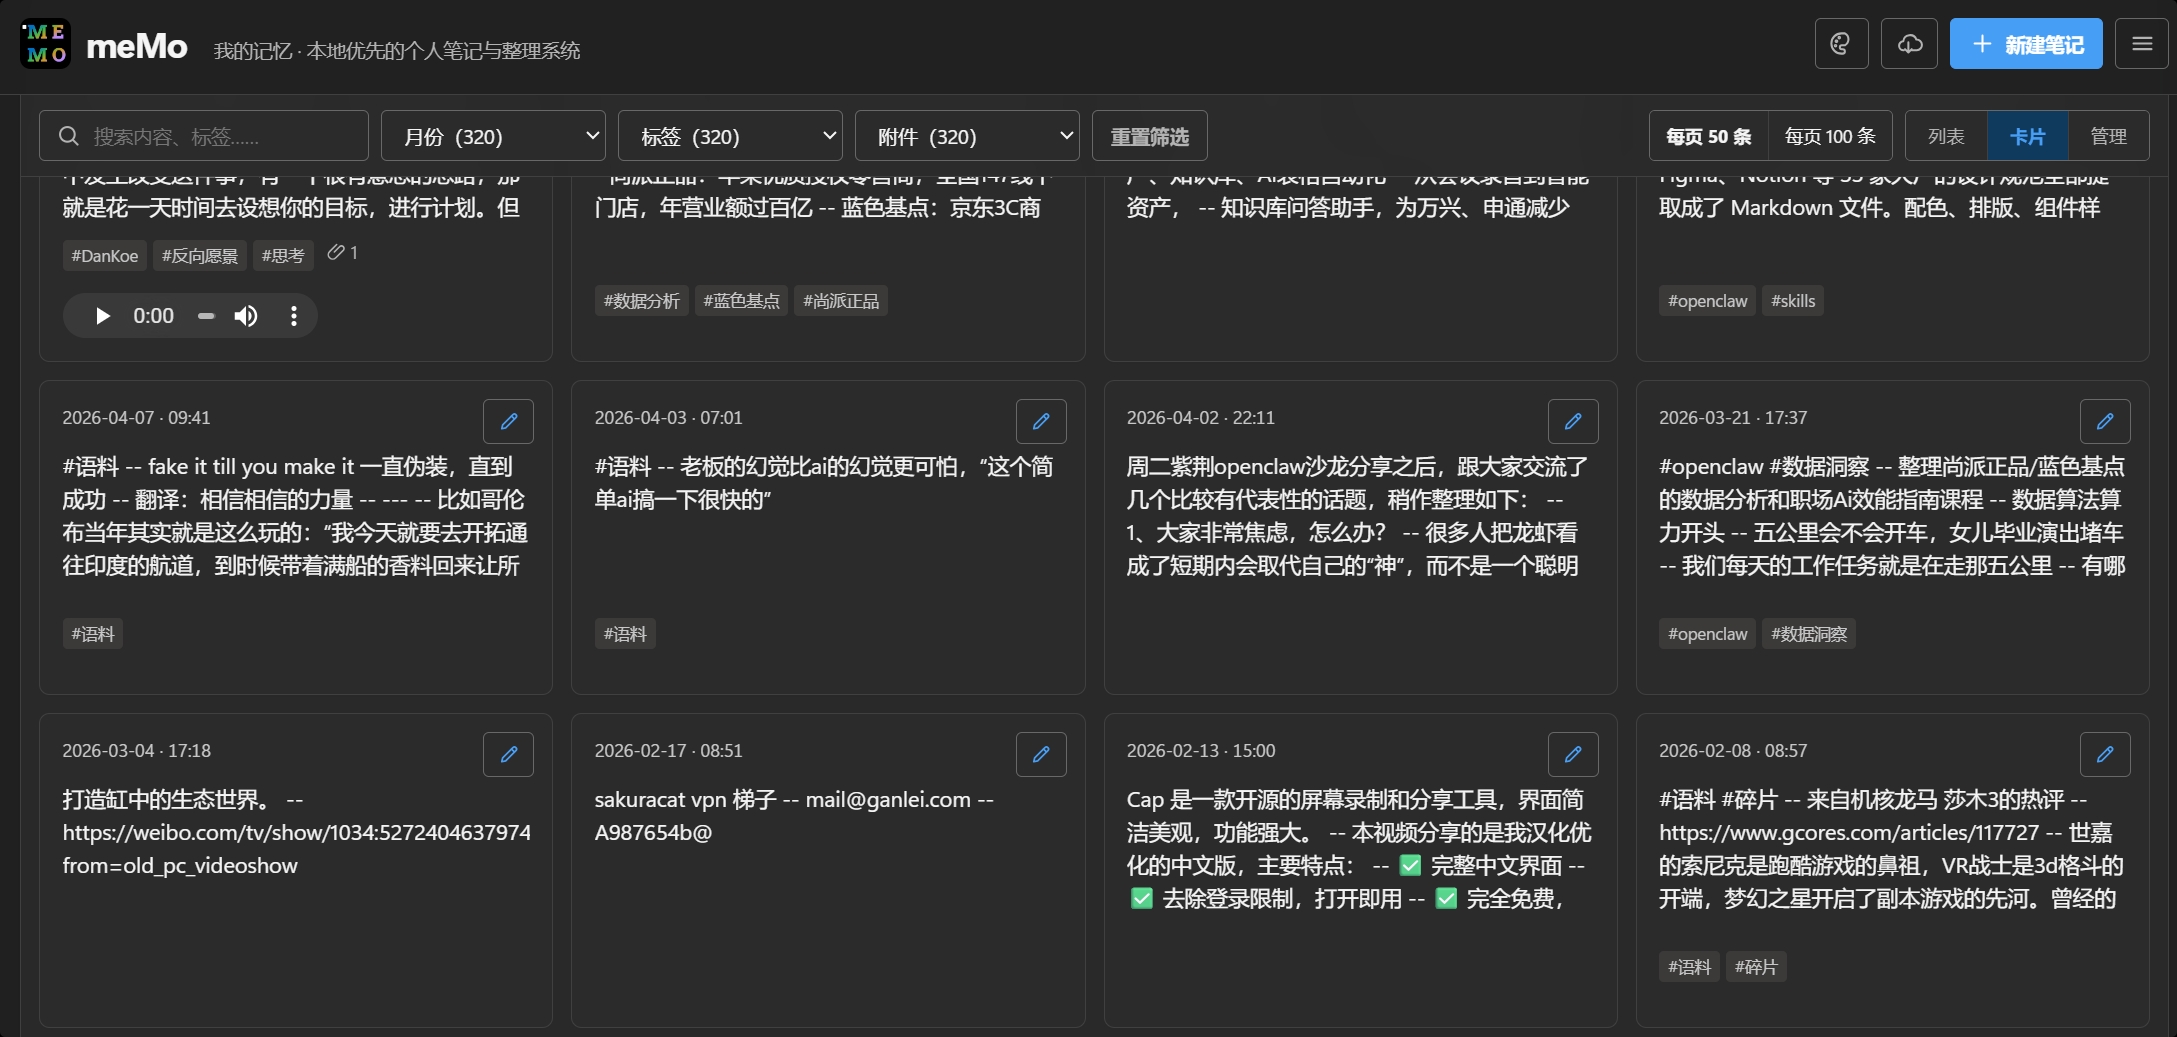This screenshot has height=1037, width=2177.
Task: Edit the 2026-03-04 17:18 note
Action: pos(508,754)
